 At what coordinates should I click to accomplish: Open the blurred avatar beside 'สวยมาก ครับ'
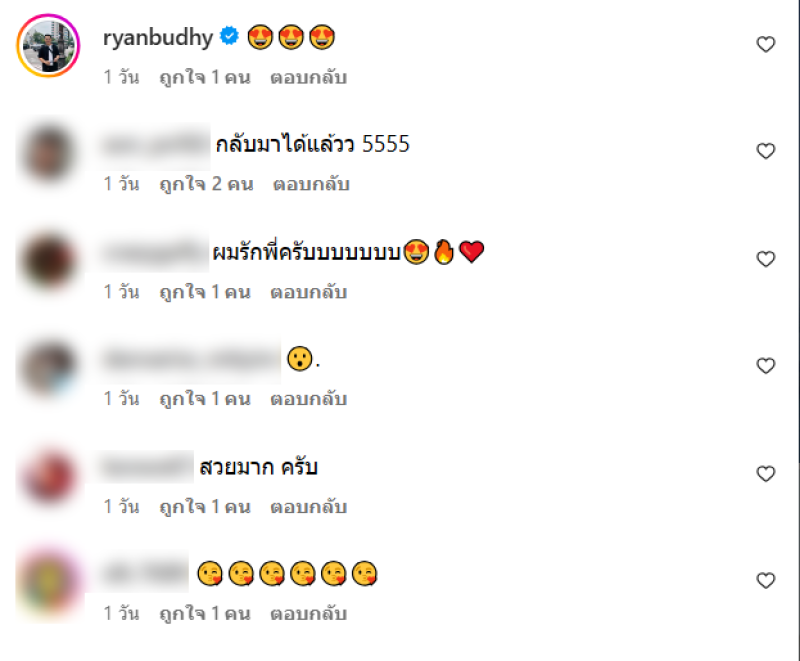click(48, 475)
